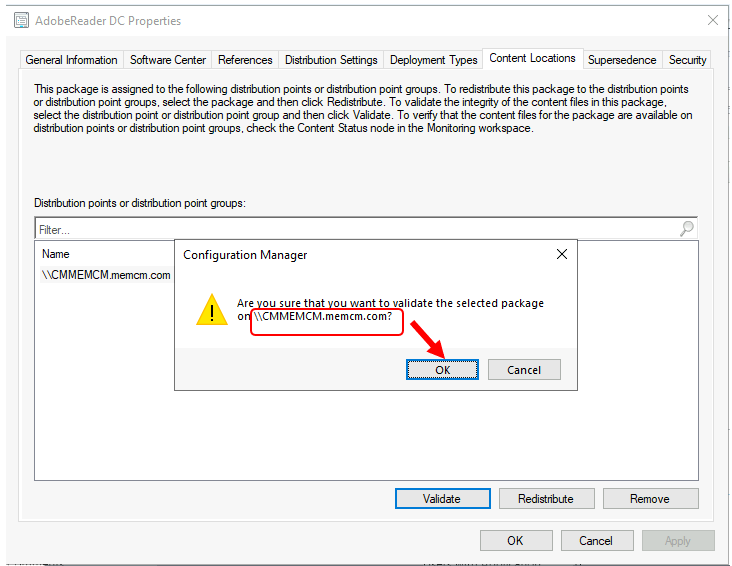Click the filter search magnifier icon

coord(687,228)
